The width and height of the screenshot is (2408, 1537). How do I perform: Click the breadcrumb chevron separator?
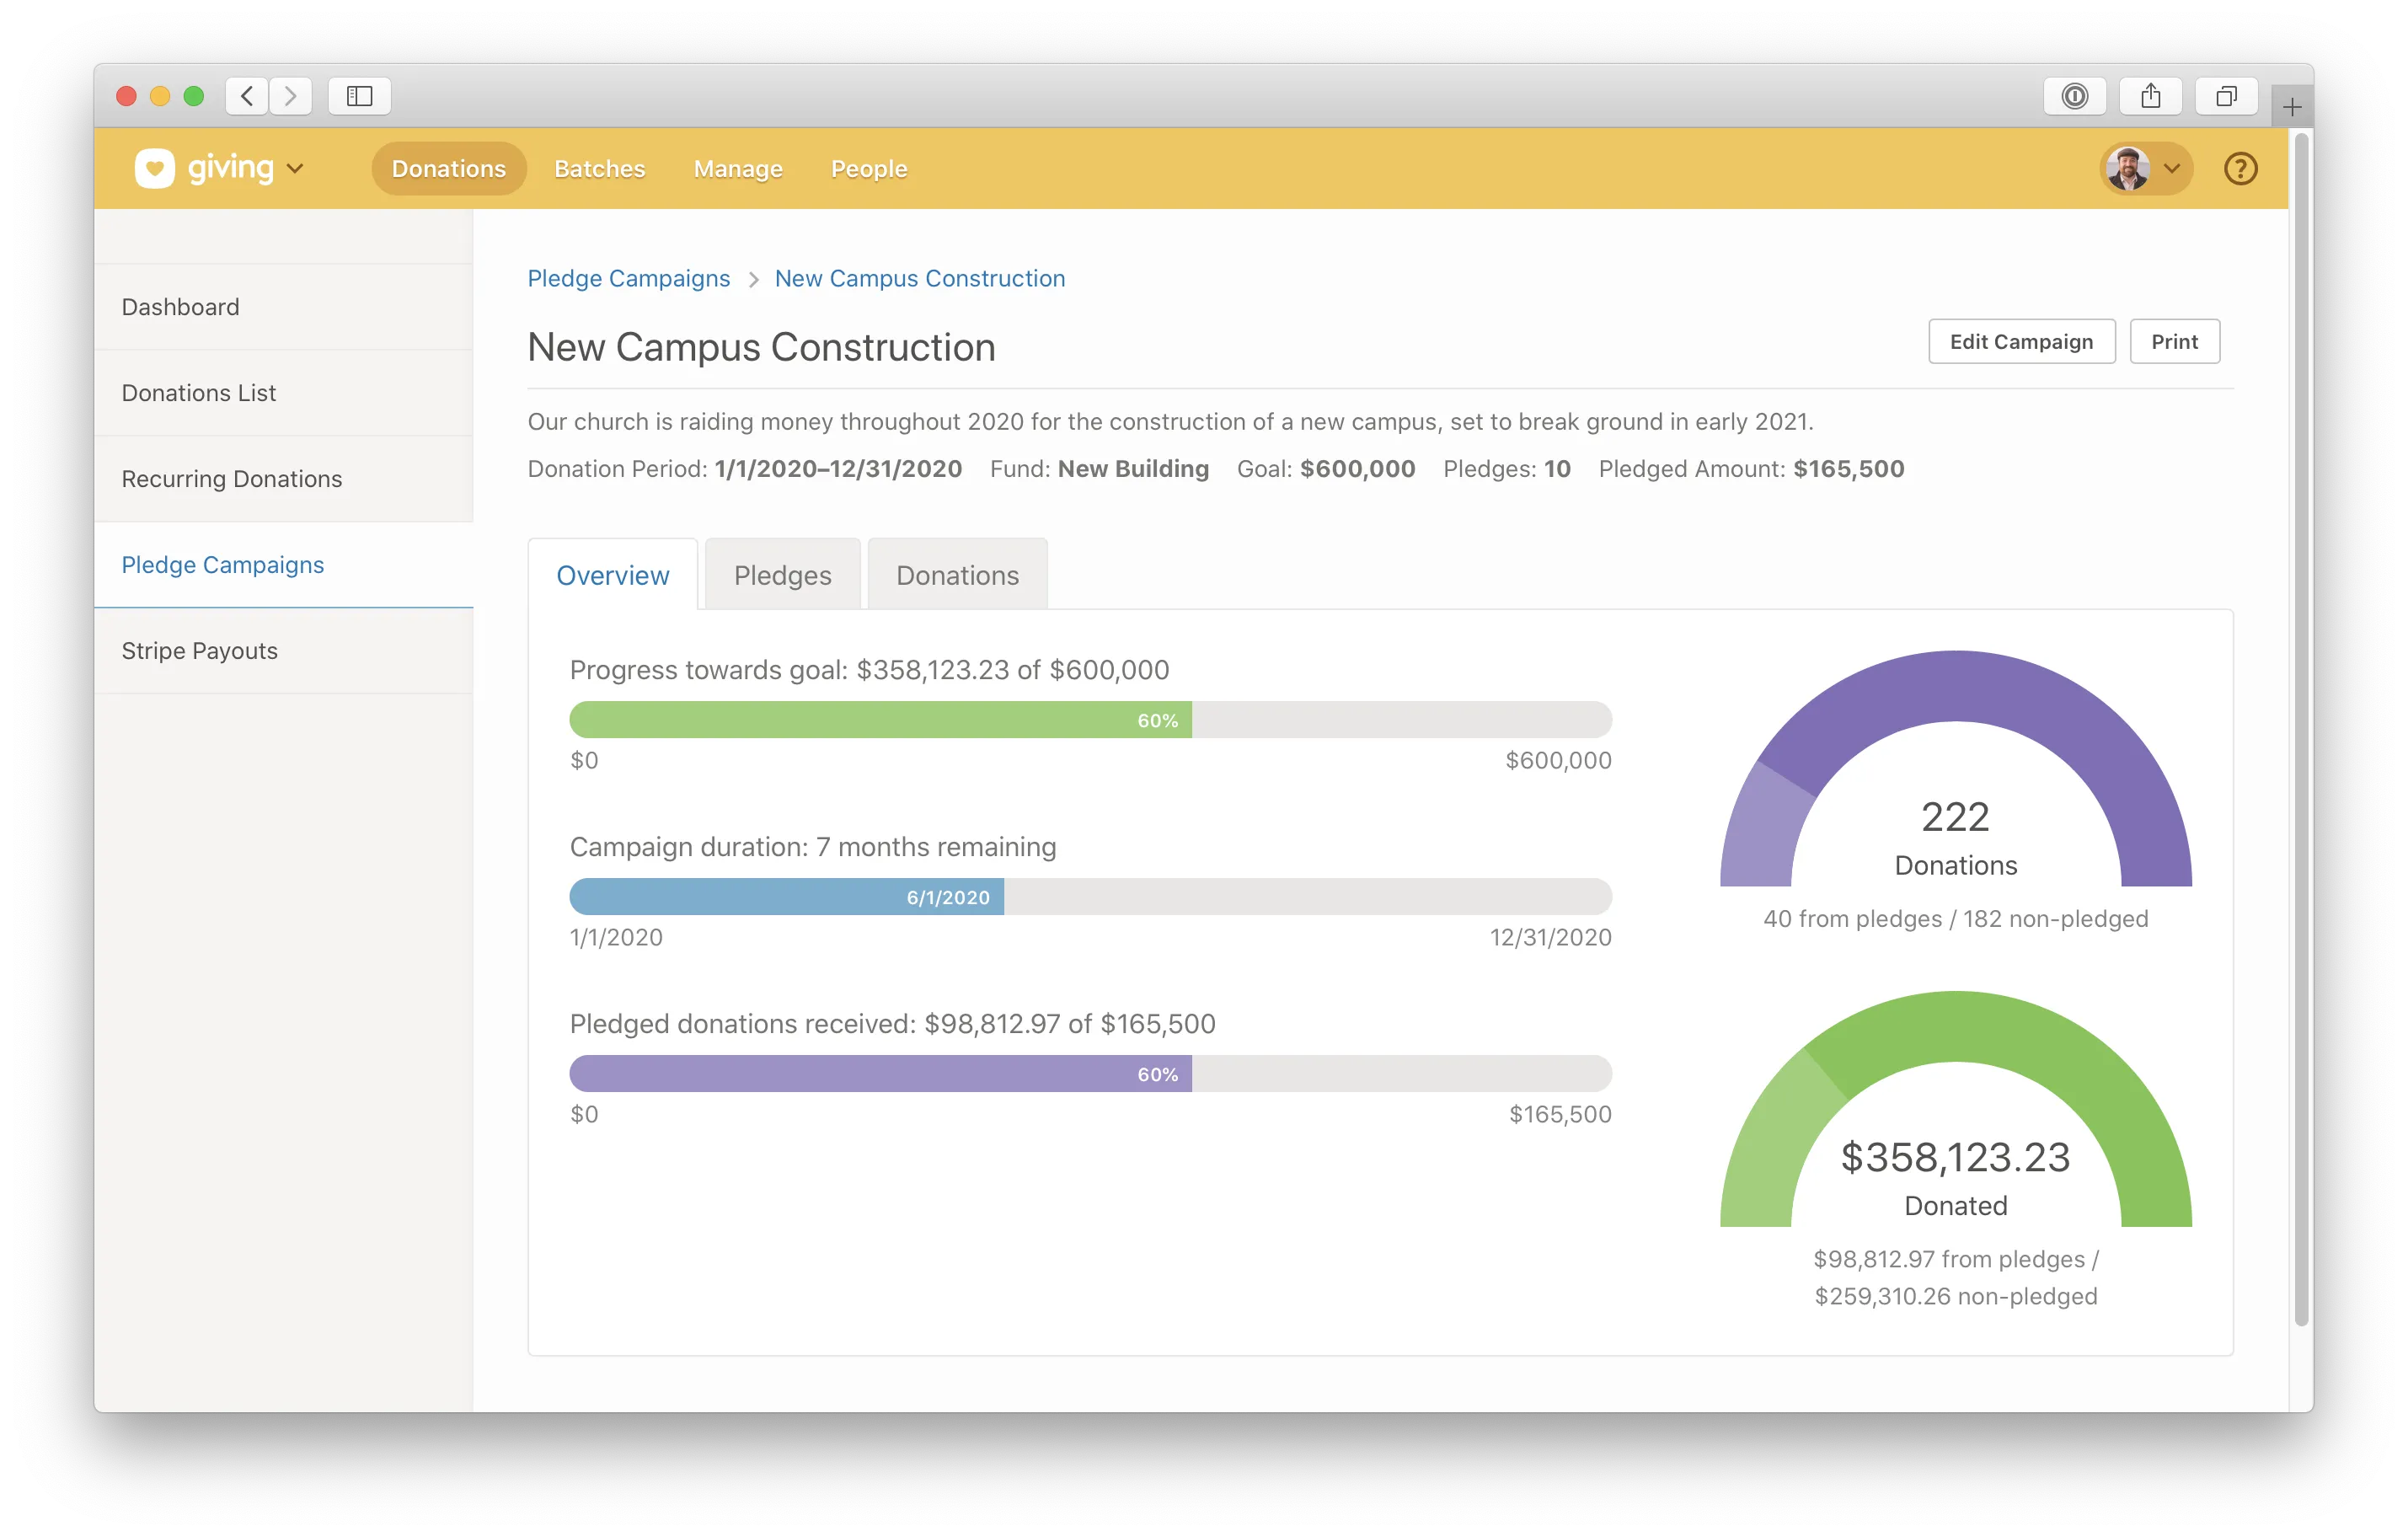point(753,279)
